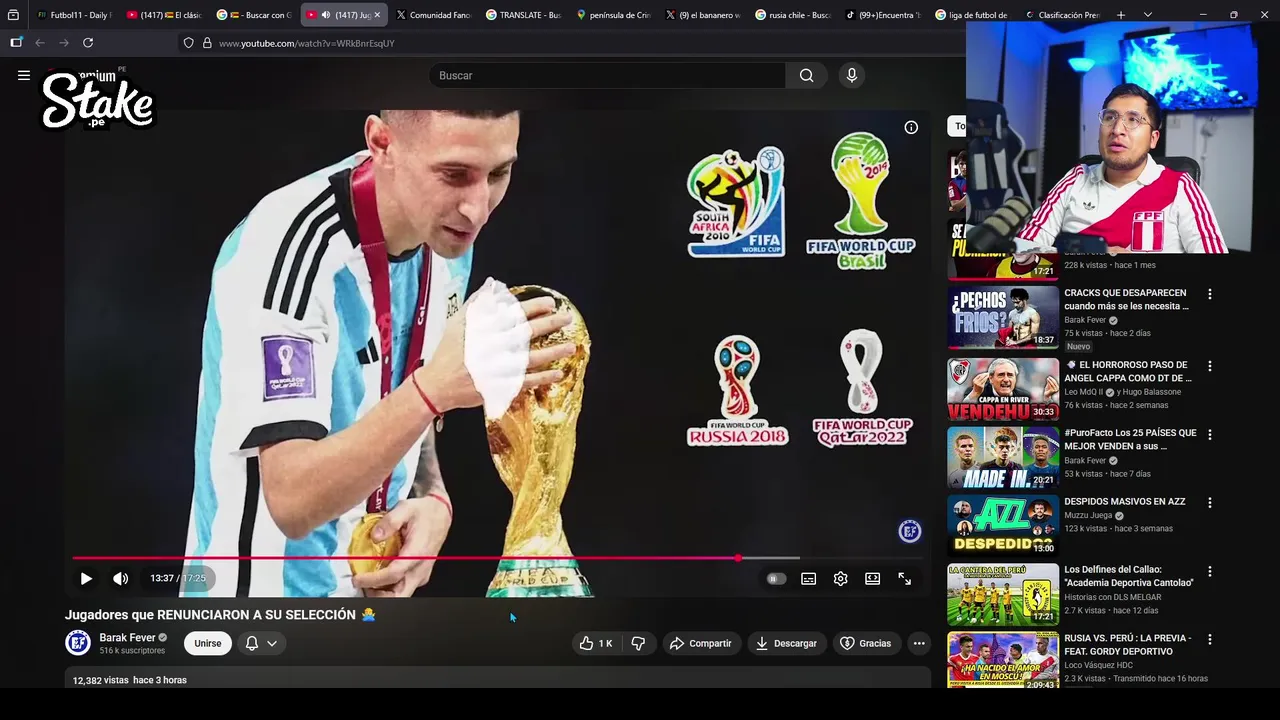Switch to the península de Crimea maps tab
Screen dimensions: 1280x720
pyautogui.click(x=613, y=15)
